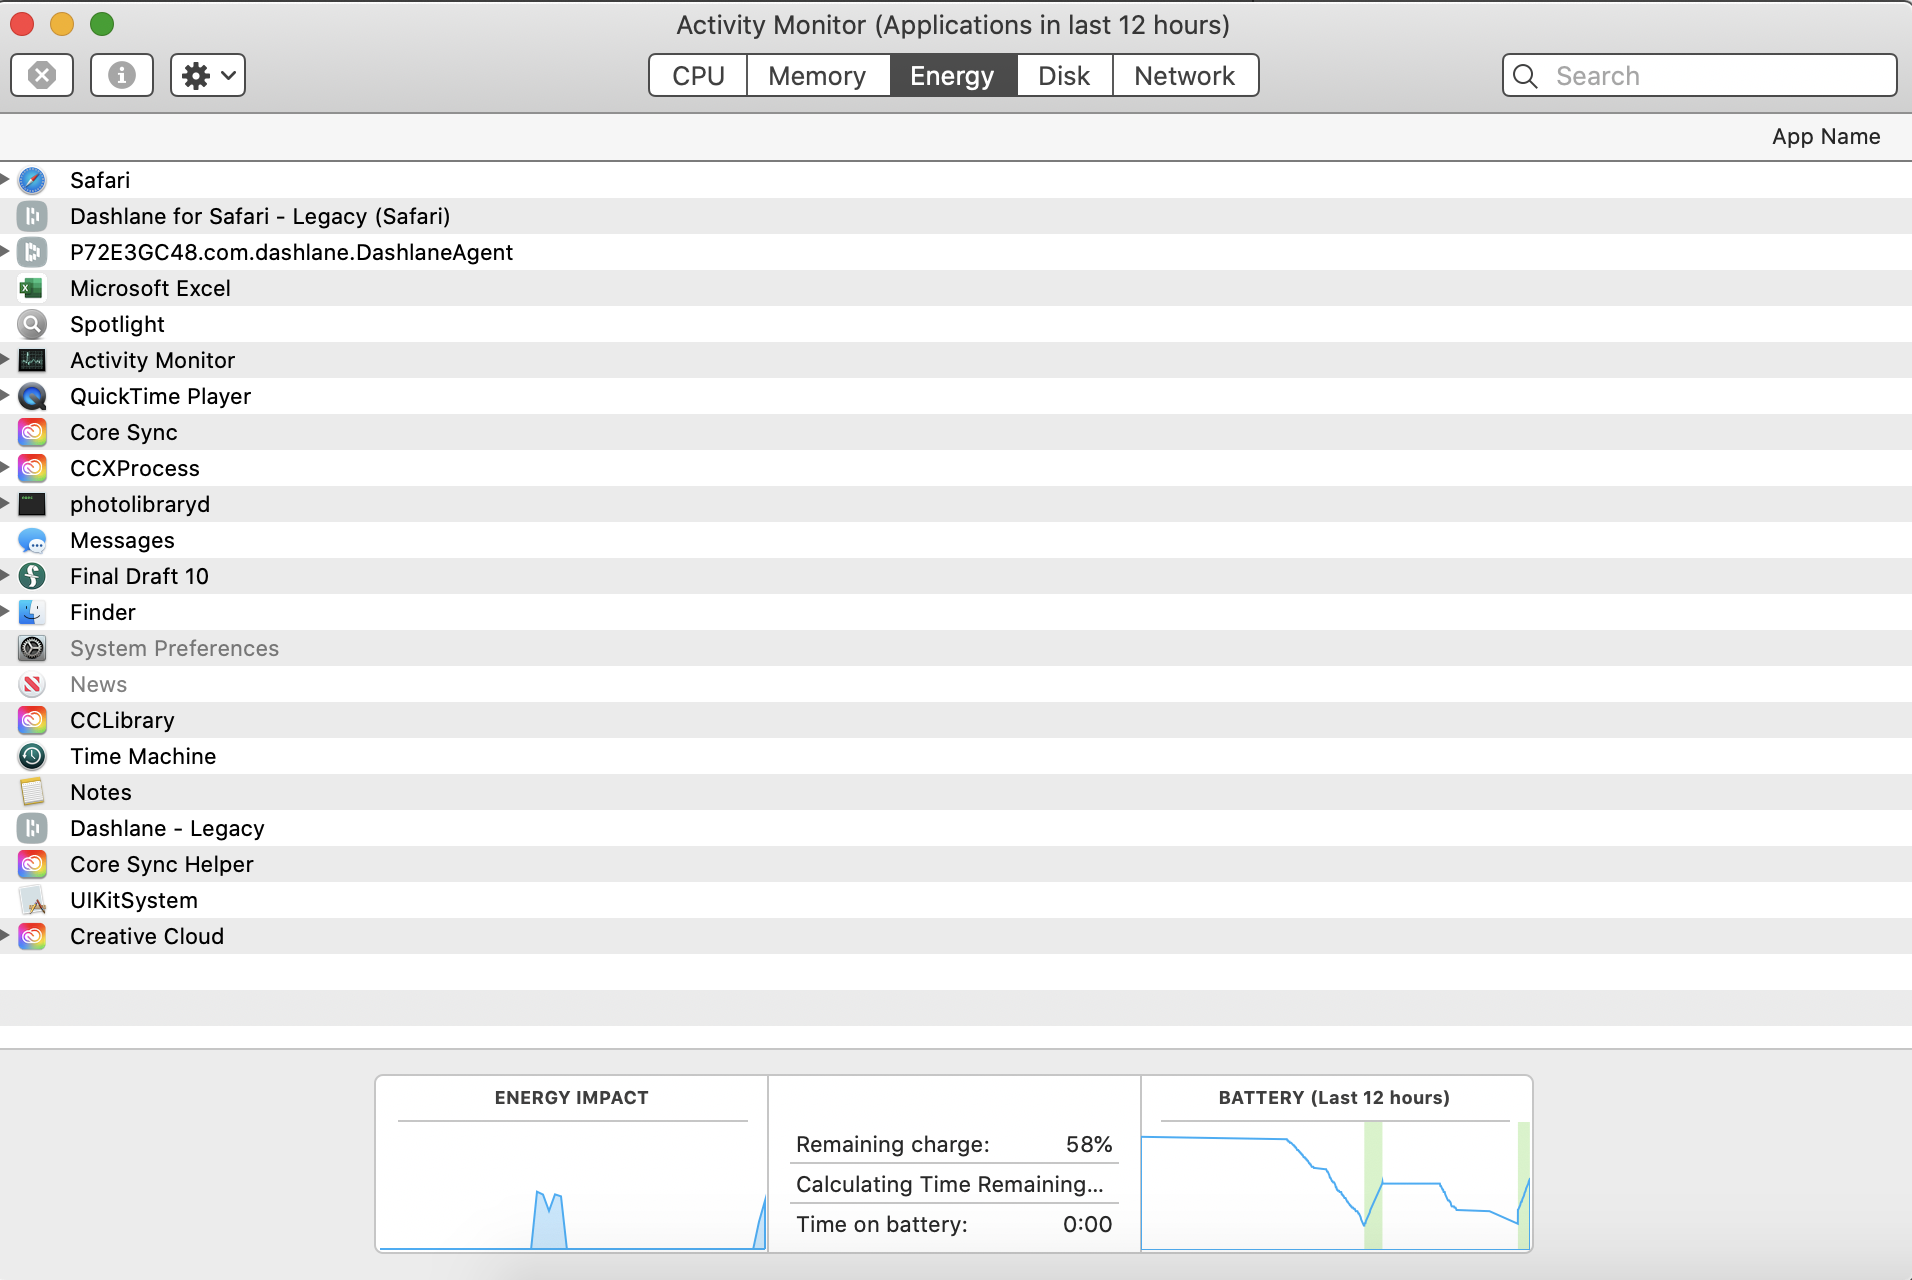Expand the DashlaneAgent process row
The width and height of the screenshot is (1912, 1280).
click(x=5, y=251)
